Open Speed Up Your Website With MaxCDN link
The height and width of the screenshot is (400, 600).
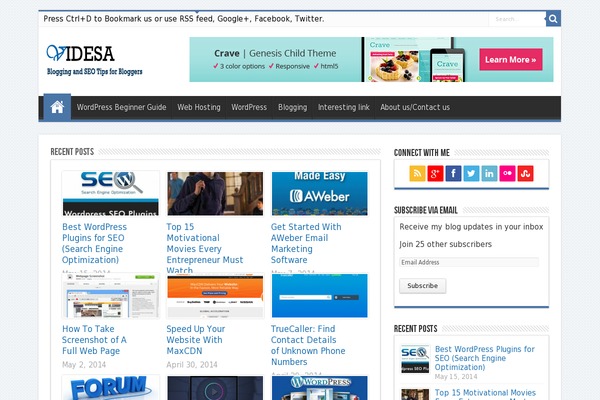pyautogui.click(x=196, y=340)
